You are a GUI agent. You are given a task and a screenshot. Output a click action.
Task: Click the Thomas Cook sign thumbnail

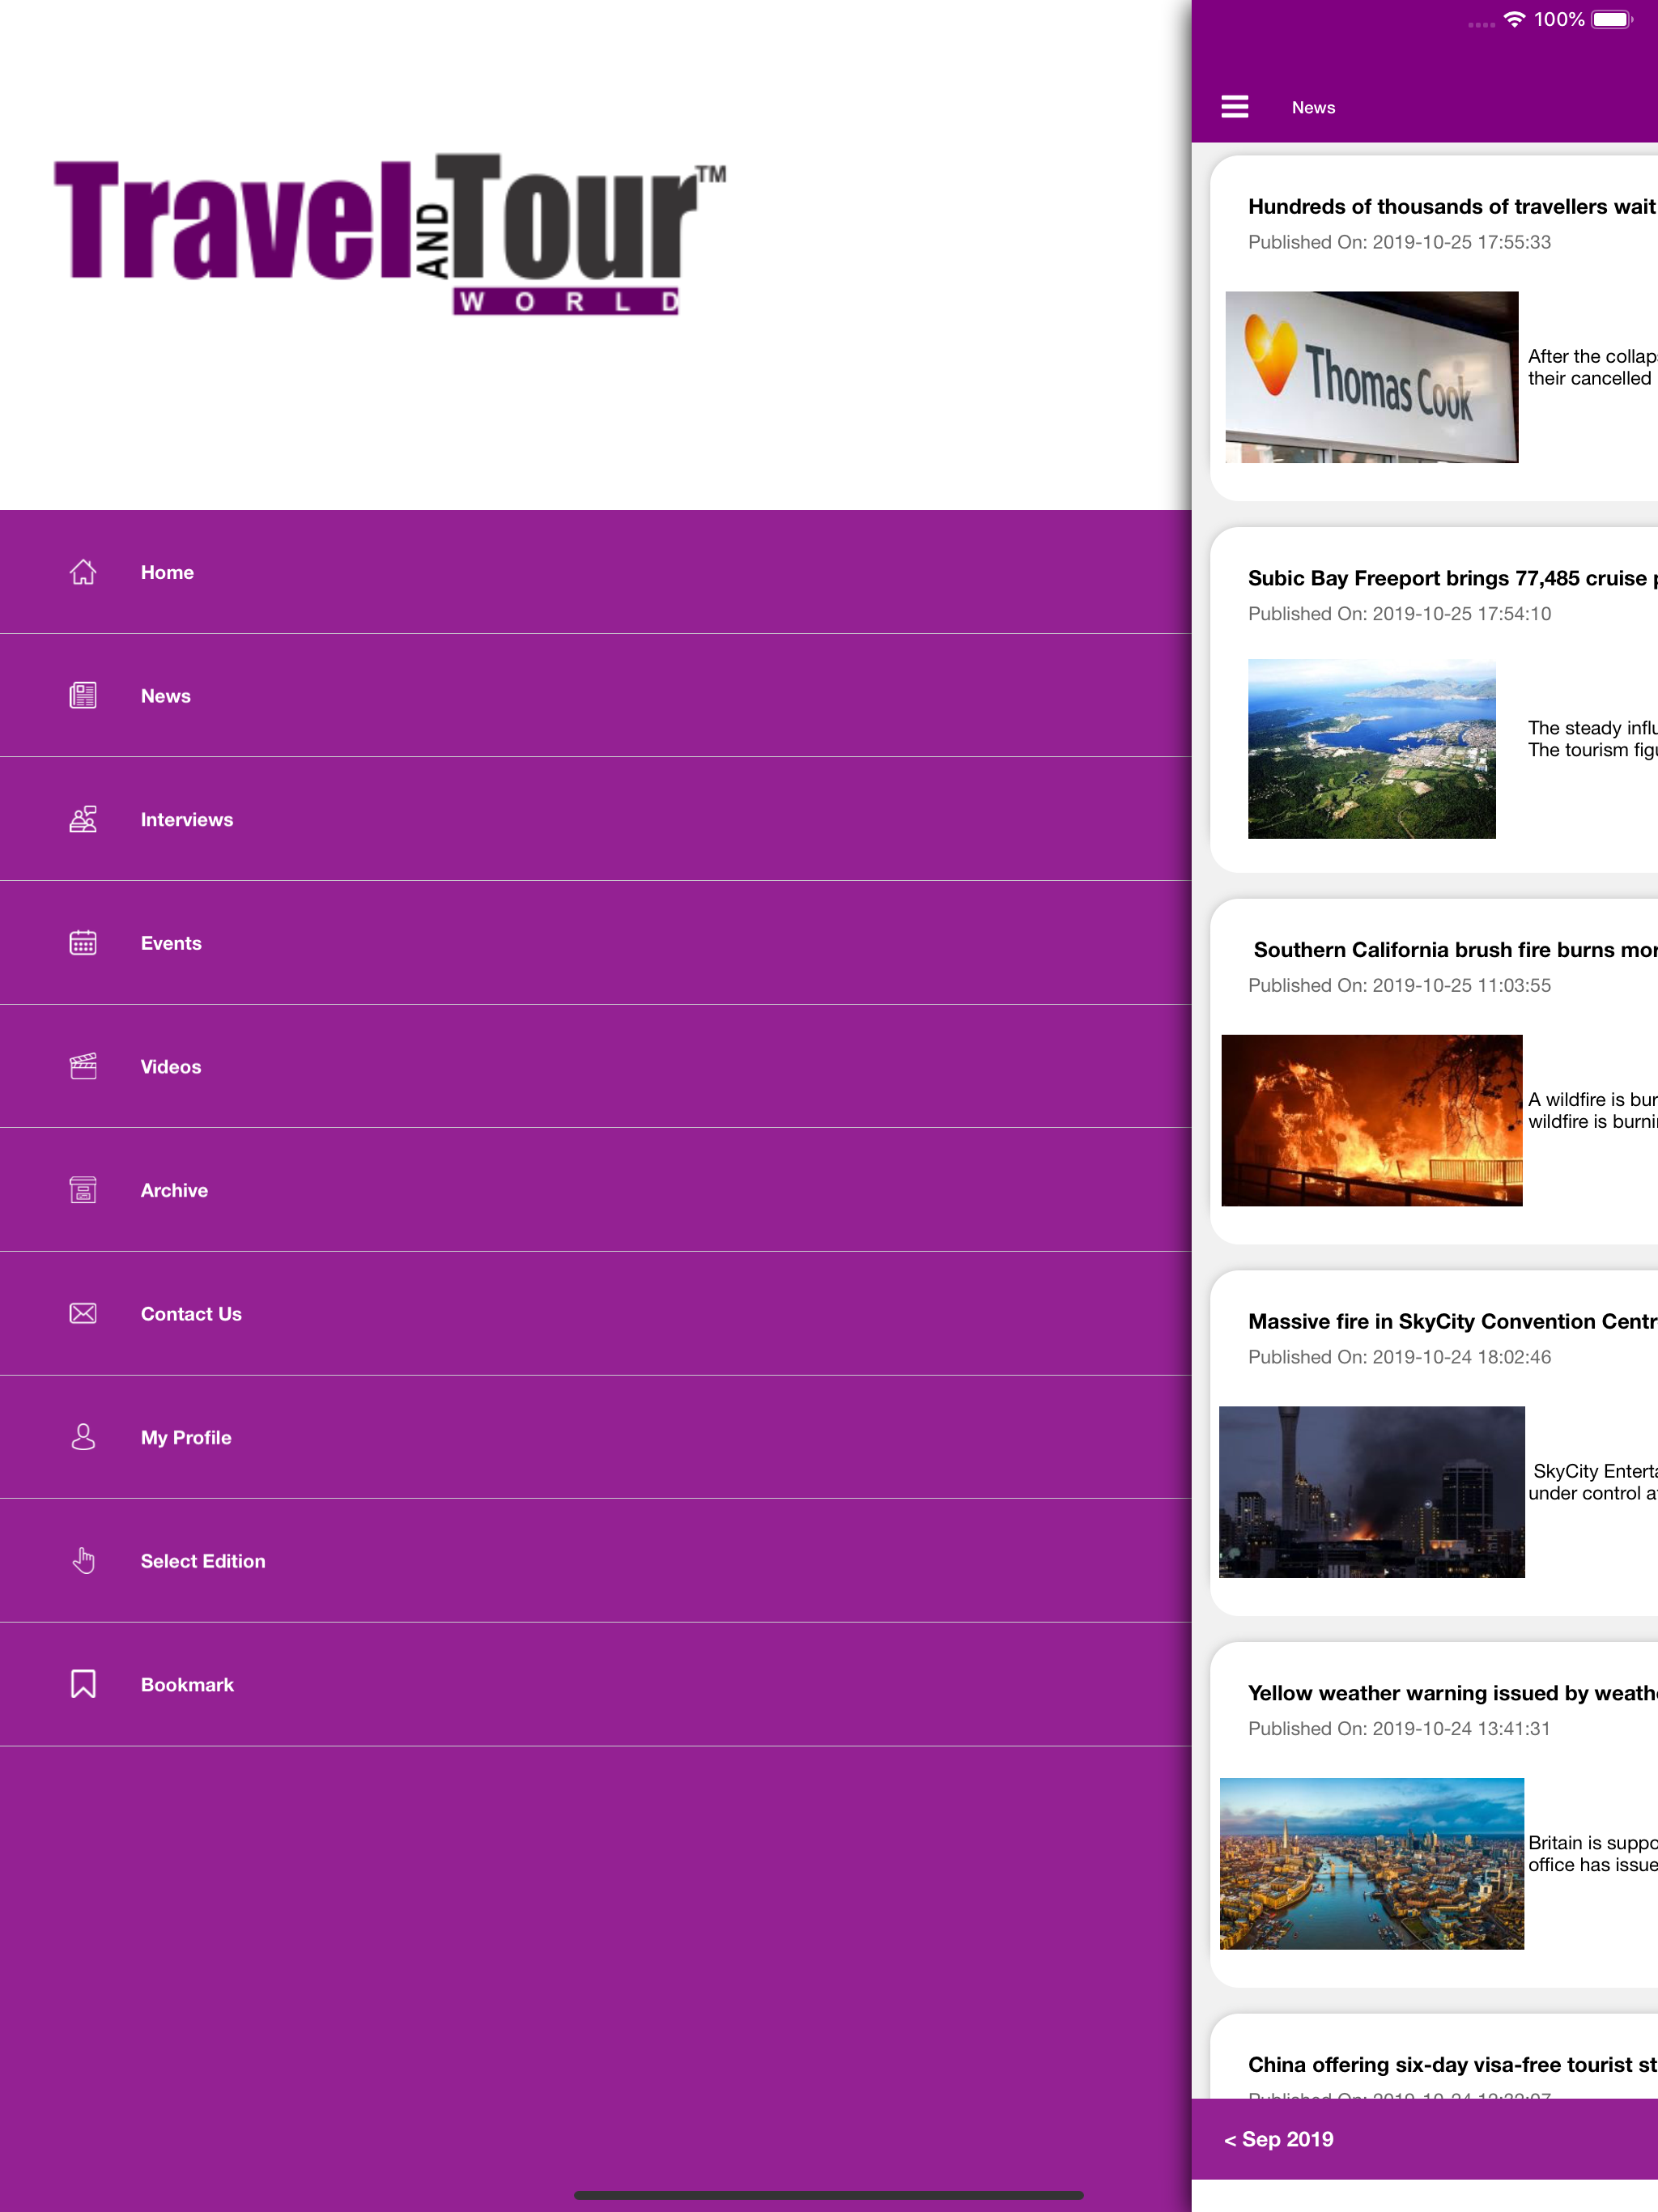[x=1371, y=377]
